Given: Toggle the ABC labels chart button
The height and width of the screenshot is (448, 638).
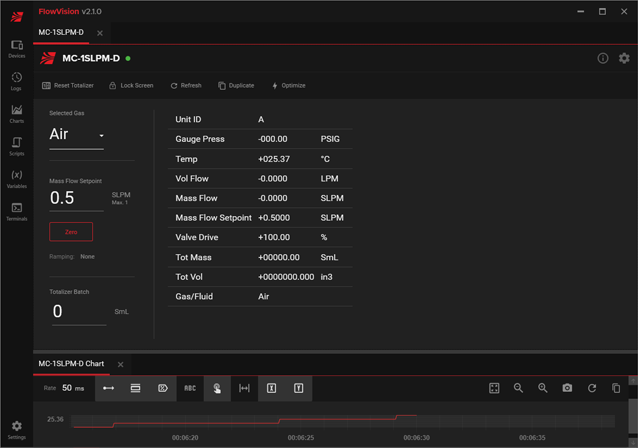Looking at the screenshot, I should (190, 388).
